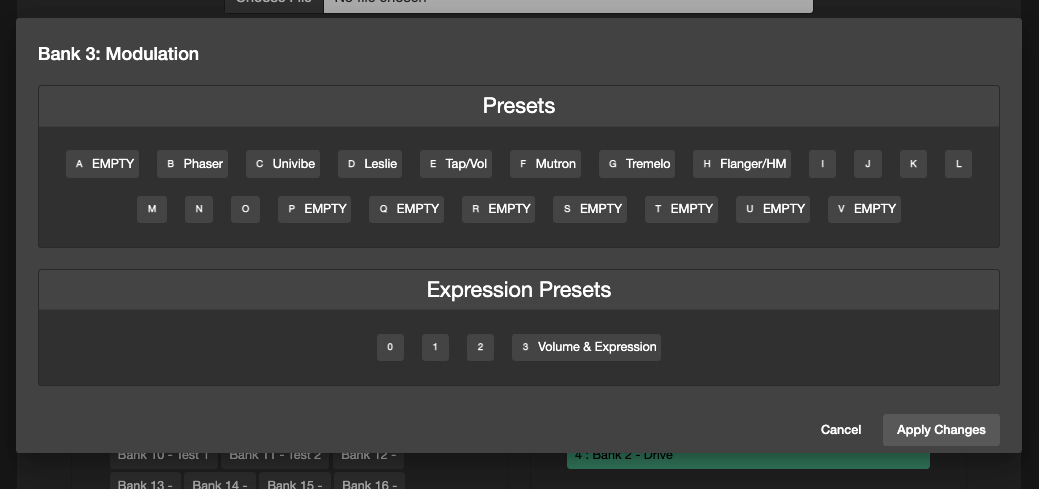Screen dimensions: 1039x489
Task: Choose the Tap/Vol preset E
Action: pyautogui.click(x=456, y=164)
